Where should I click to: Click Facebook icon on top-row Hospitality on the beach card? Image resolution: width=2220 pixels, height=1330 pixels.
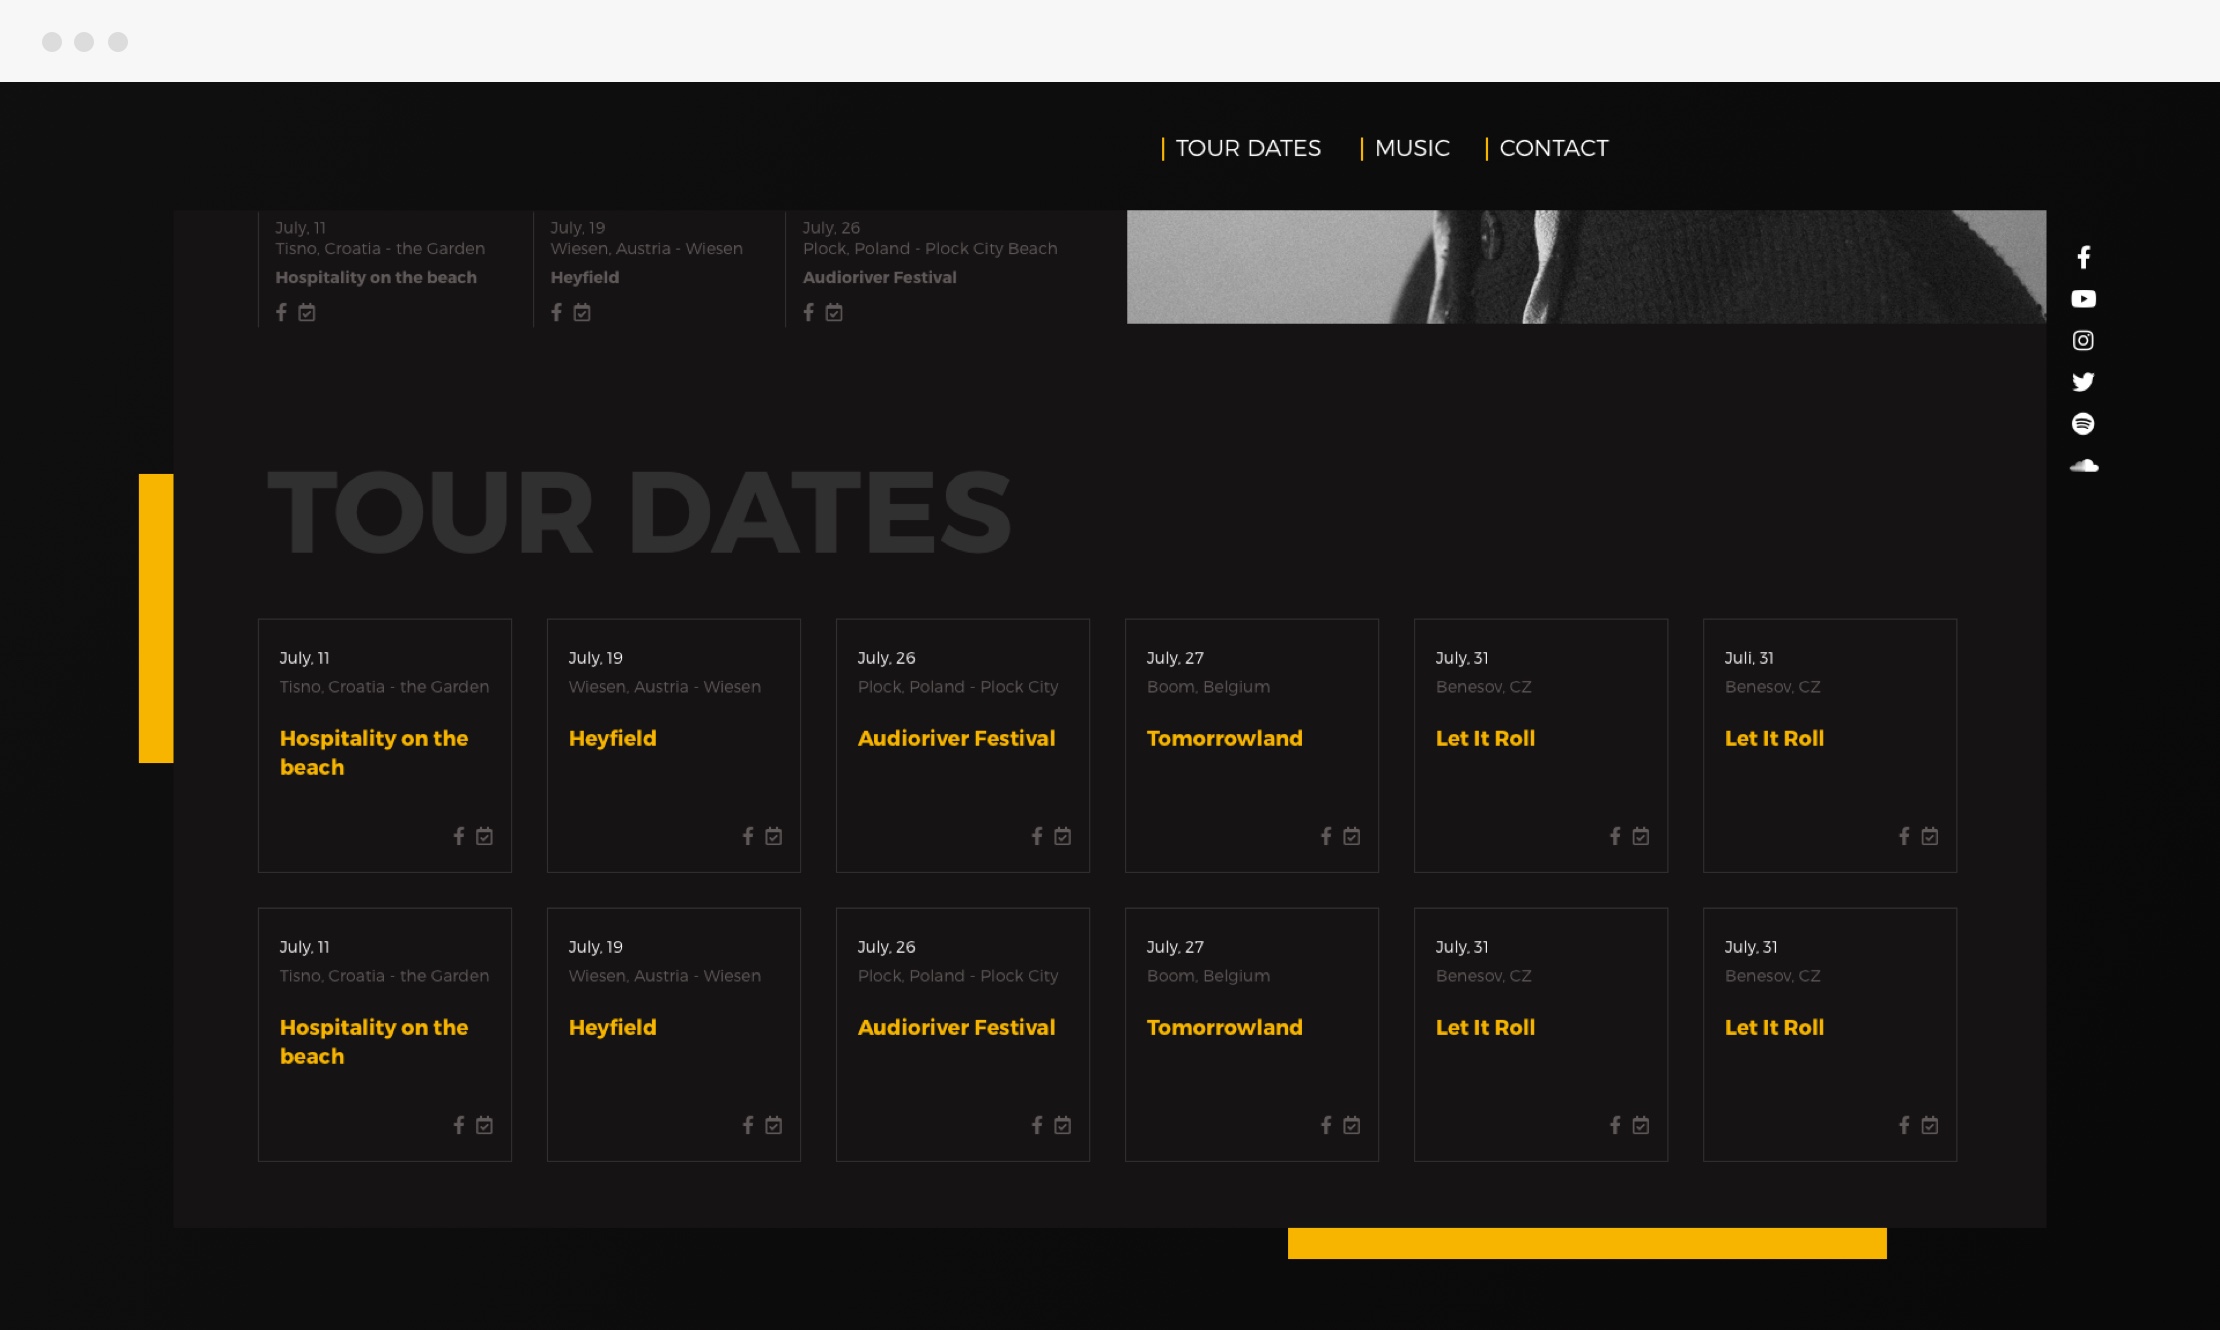pyautogui.click(x=459, y=836)
